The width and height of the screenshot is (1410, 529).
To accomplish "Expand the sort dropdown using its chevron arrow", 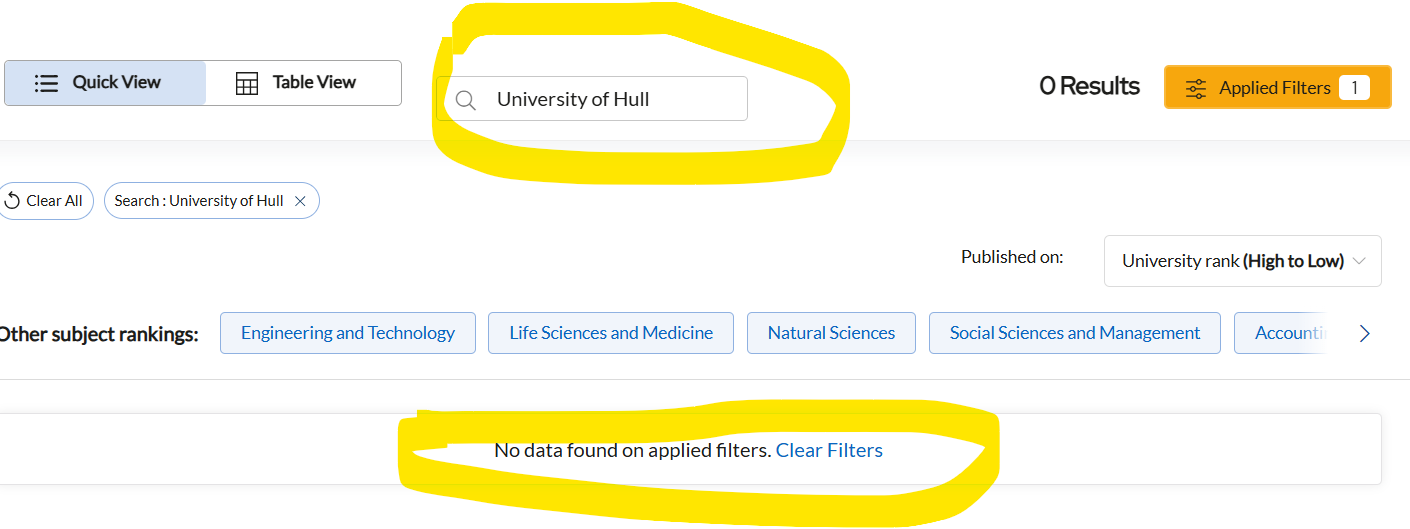I will [1359, 261].
